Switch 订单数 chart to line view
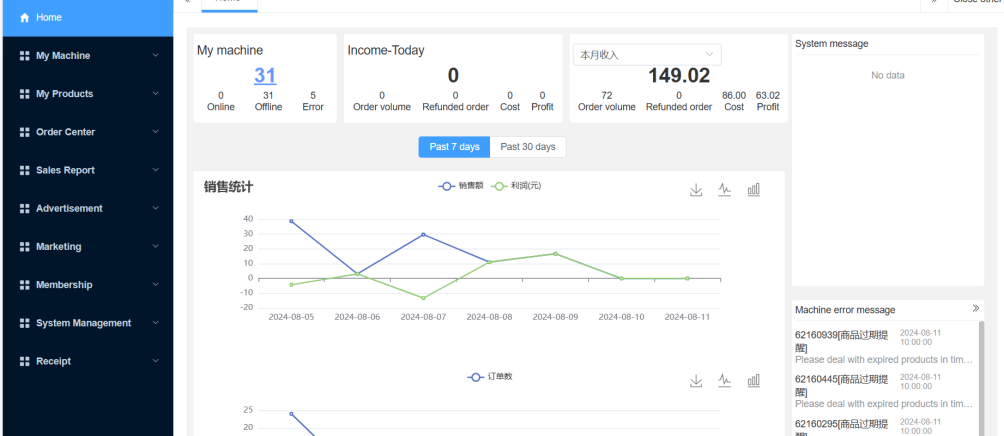1004x436 pixels. click(x=724, y=381)
